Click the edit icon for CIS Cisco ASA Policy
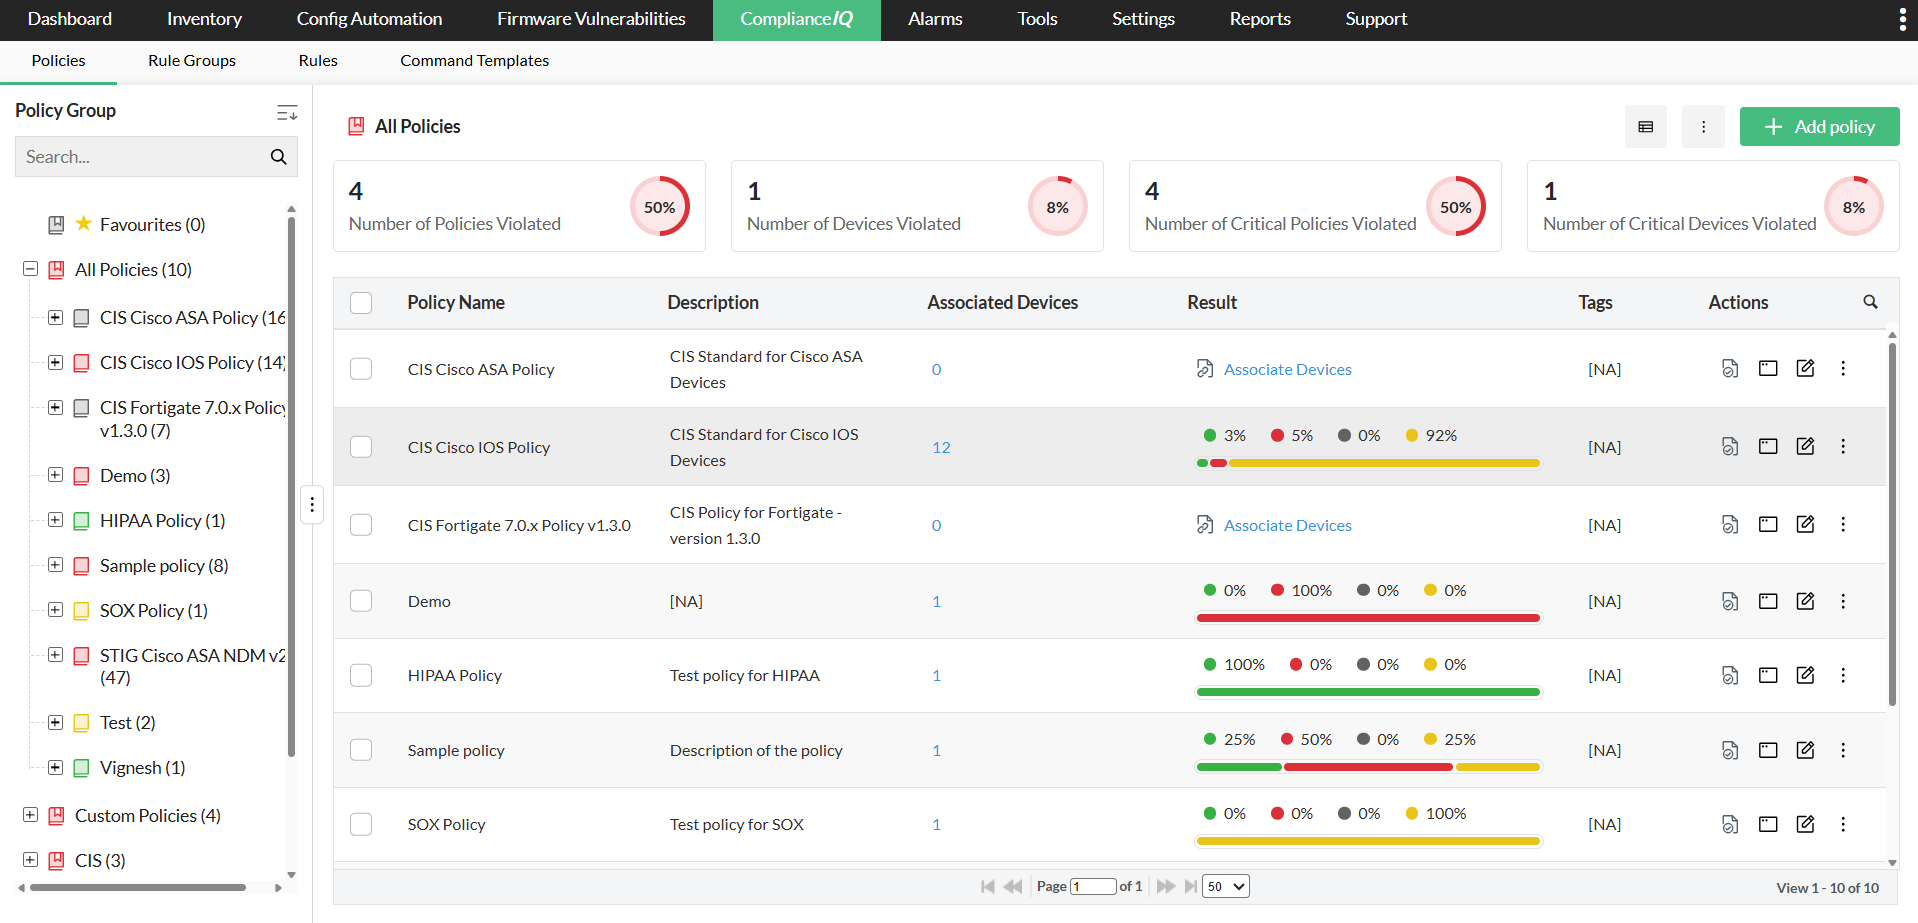1918x923 pixels. pyautogui.click(x=1805, y=368)
